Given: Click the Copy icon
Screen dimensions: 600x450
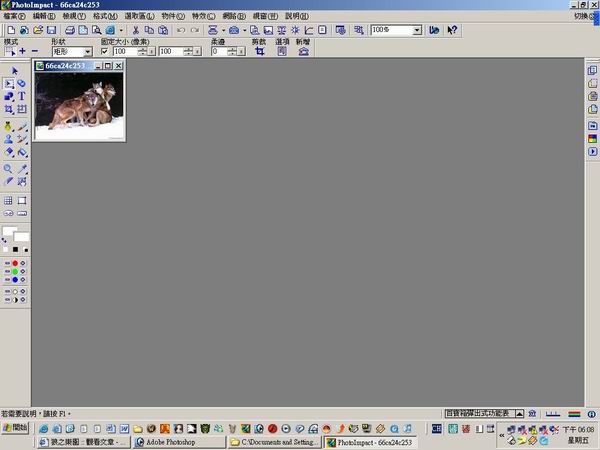Looking at the screenshot, I should pyautogui.click(x=149, y=30).
